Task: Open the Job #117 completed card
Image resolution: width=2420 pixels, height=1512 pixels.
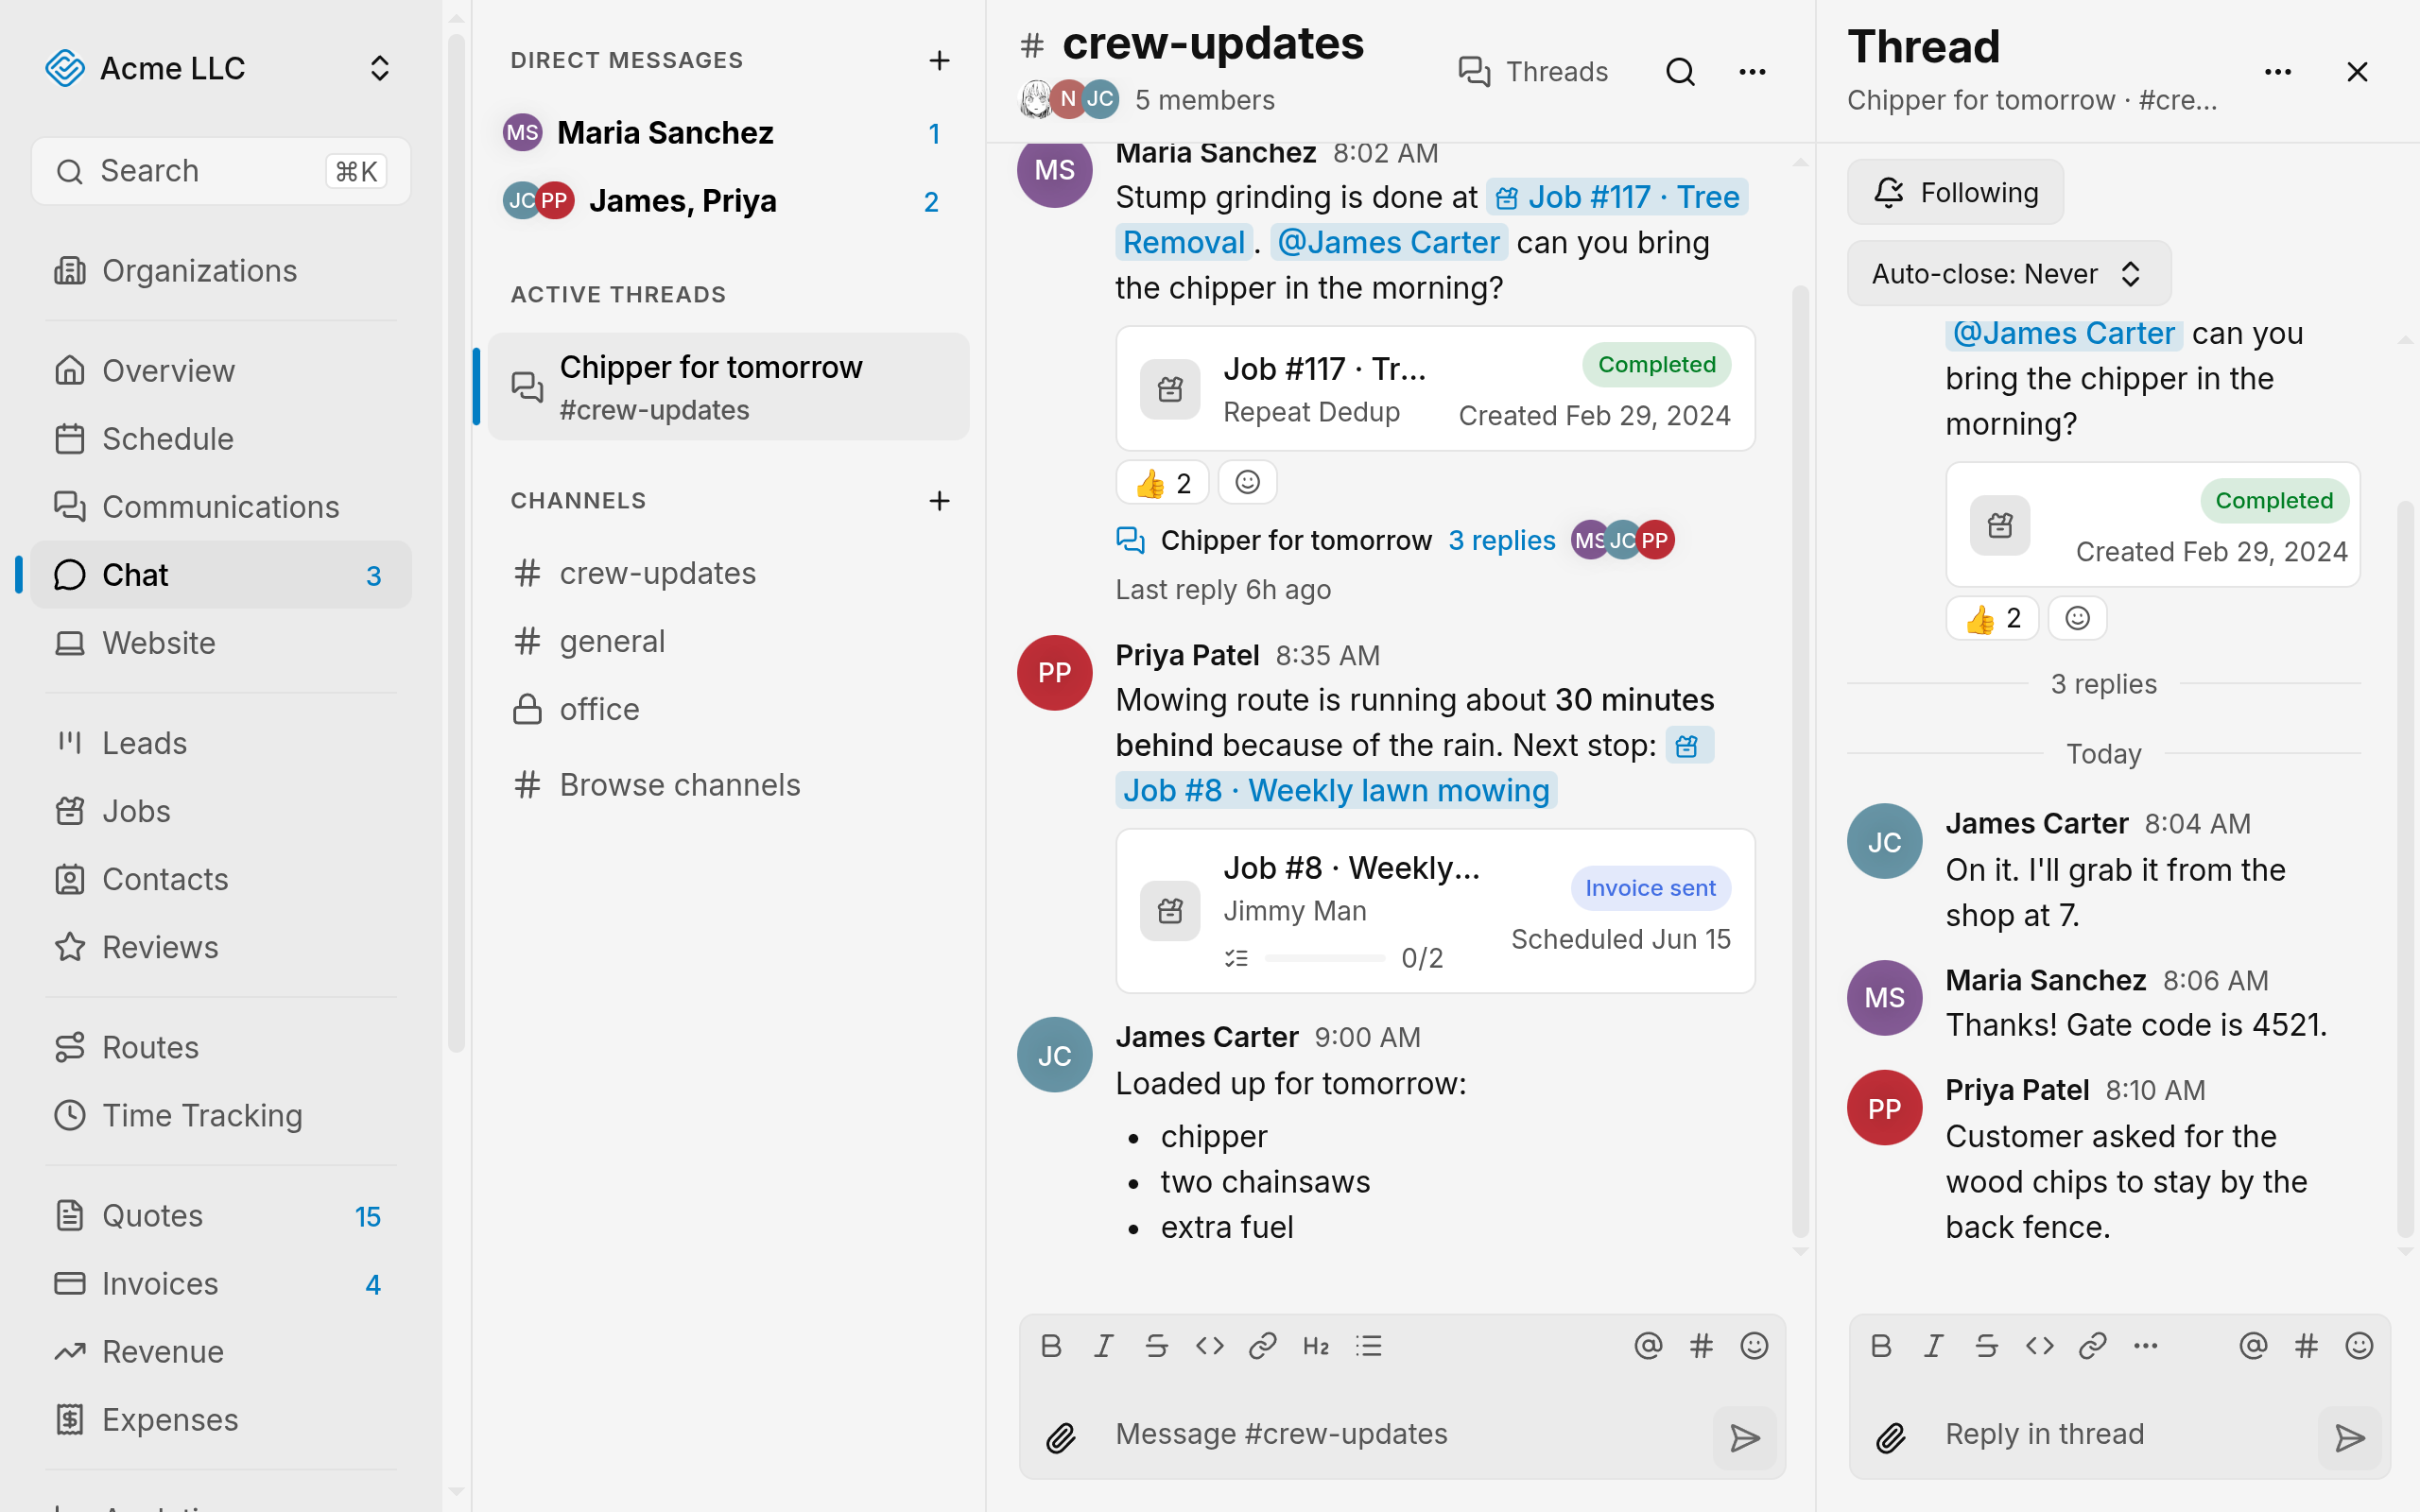Action: [1435, 389]
